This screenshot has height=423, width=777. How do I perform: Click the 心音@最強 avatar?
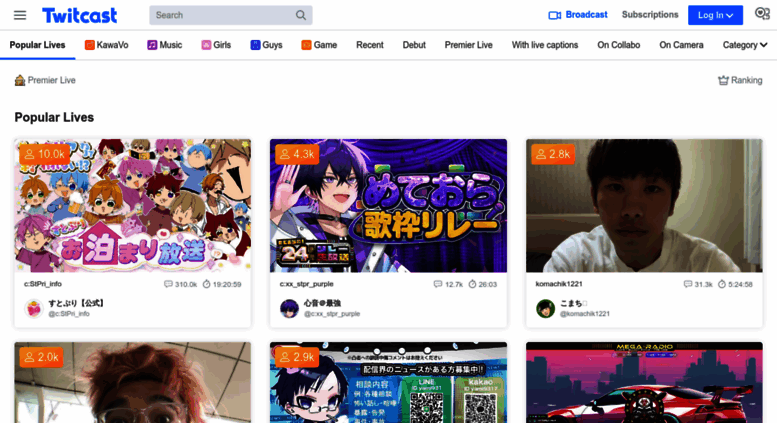[289, 308]
